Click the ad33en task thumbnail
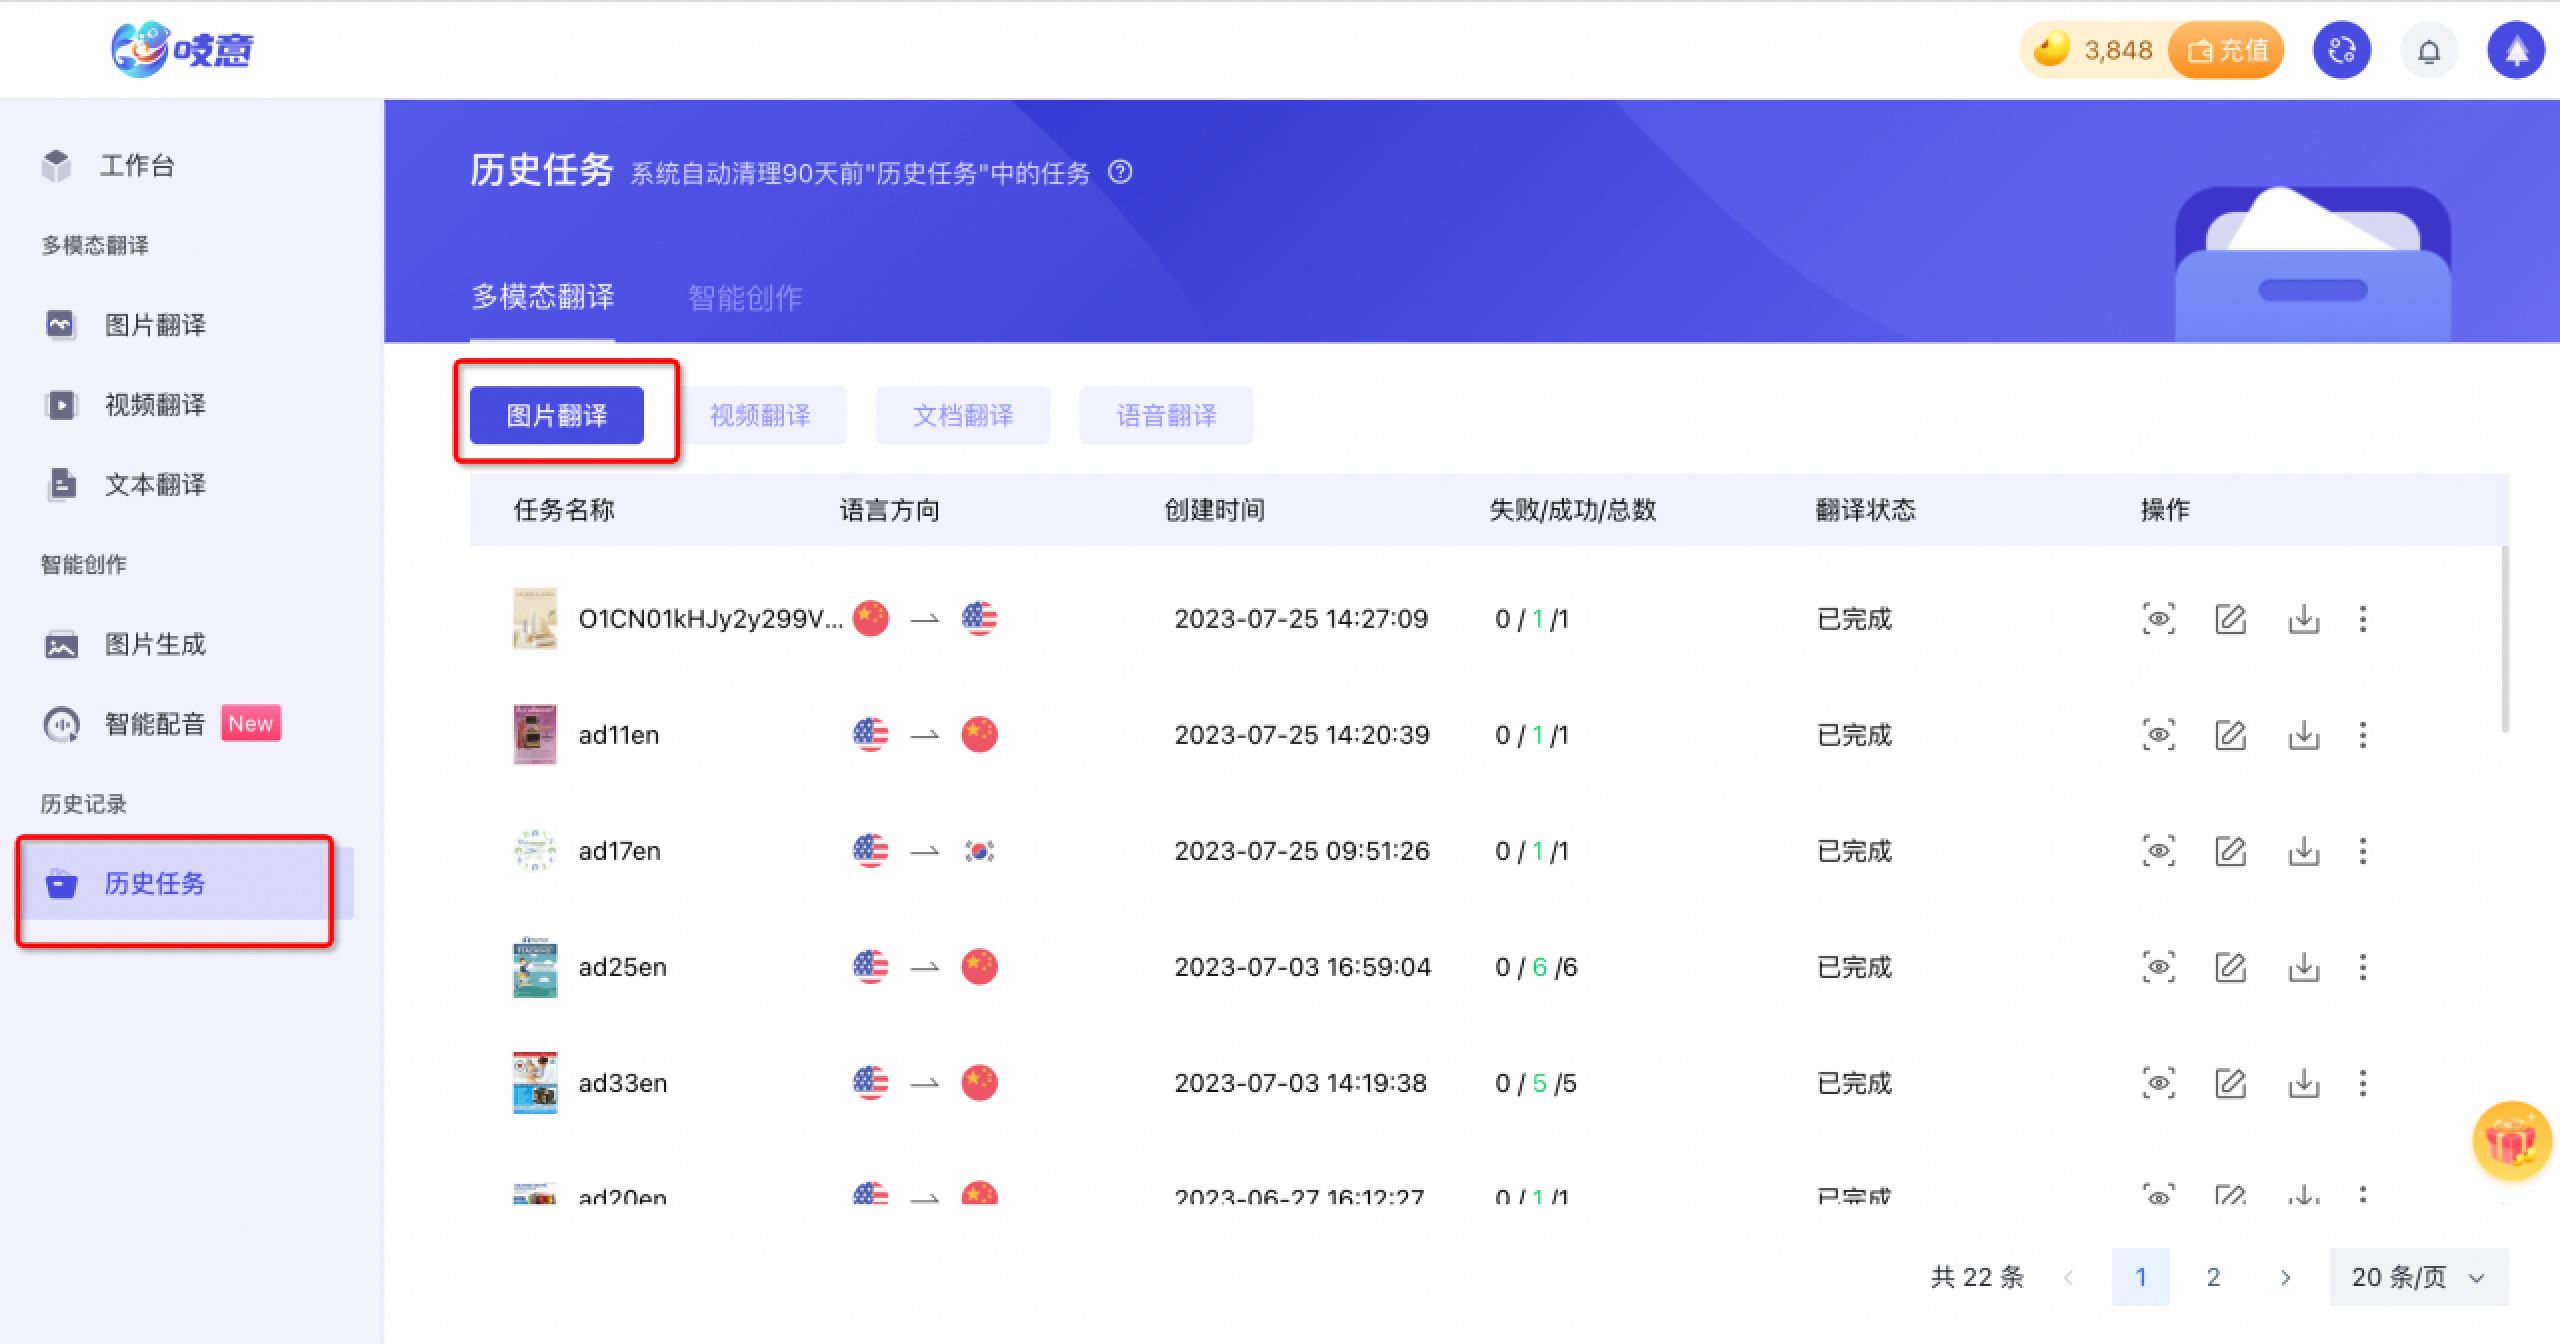 535,1083
